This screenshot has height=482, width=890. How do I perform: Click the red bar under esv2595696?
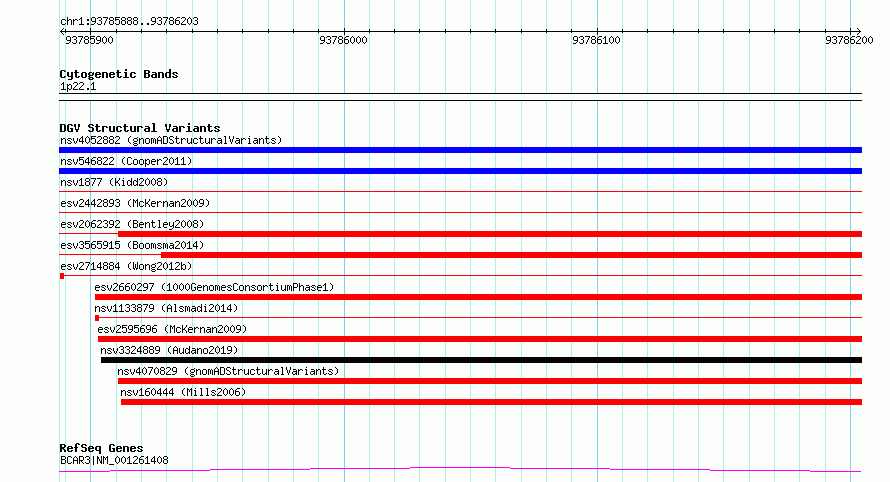tap(480, 339)
